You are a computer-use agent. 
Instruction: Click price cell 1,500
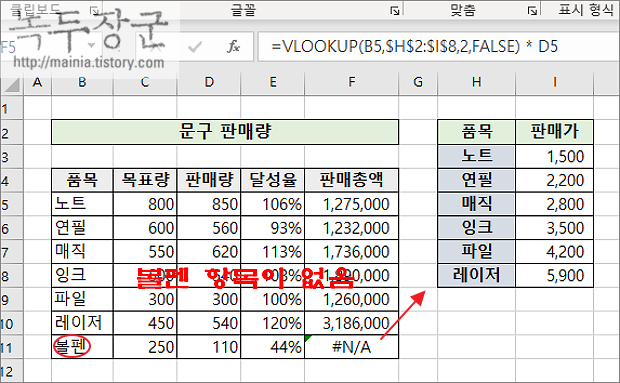click(x=555, y=157)
